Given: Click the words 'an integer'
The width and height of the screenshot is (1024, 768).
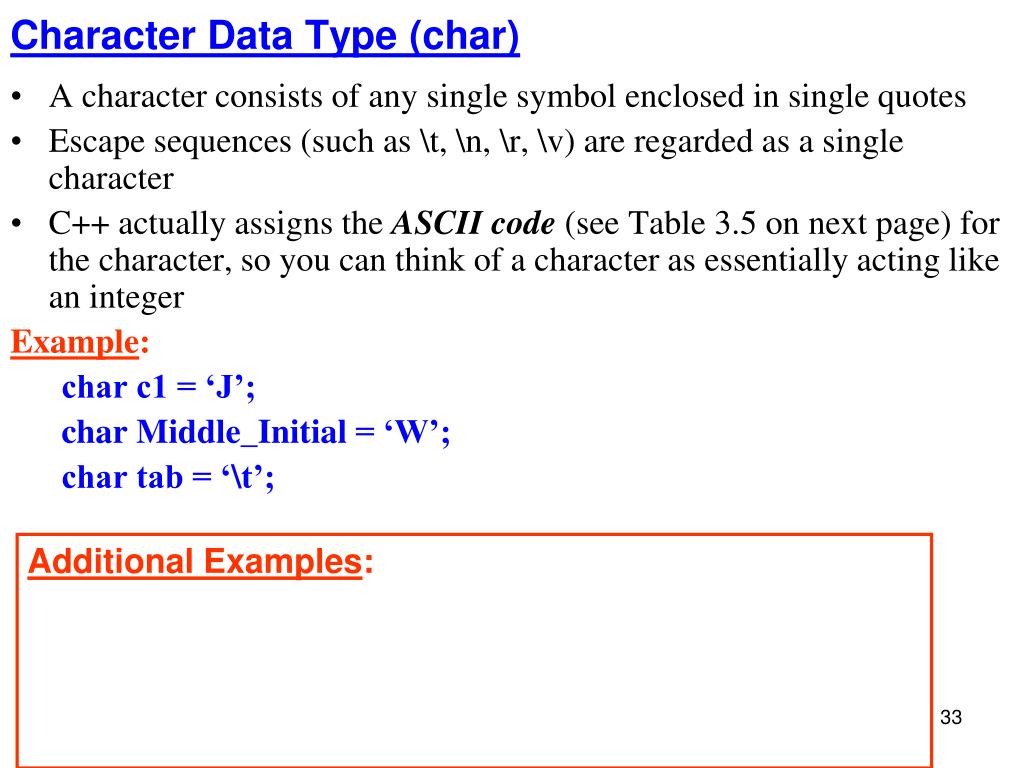Looking at the screenshot, I should 116,298.
